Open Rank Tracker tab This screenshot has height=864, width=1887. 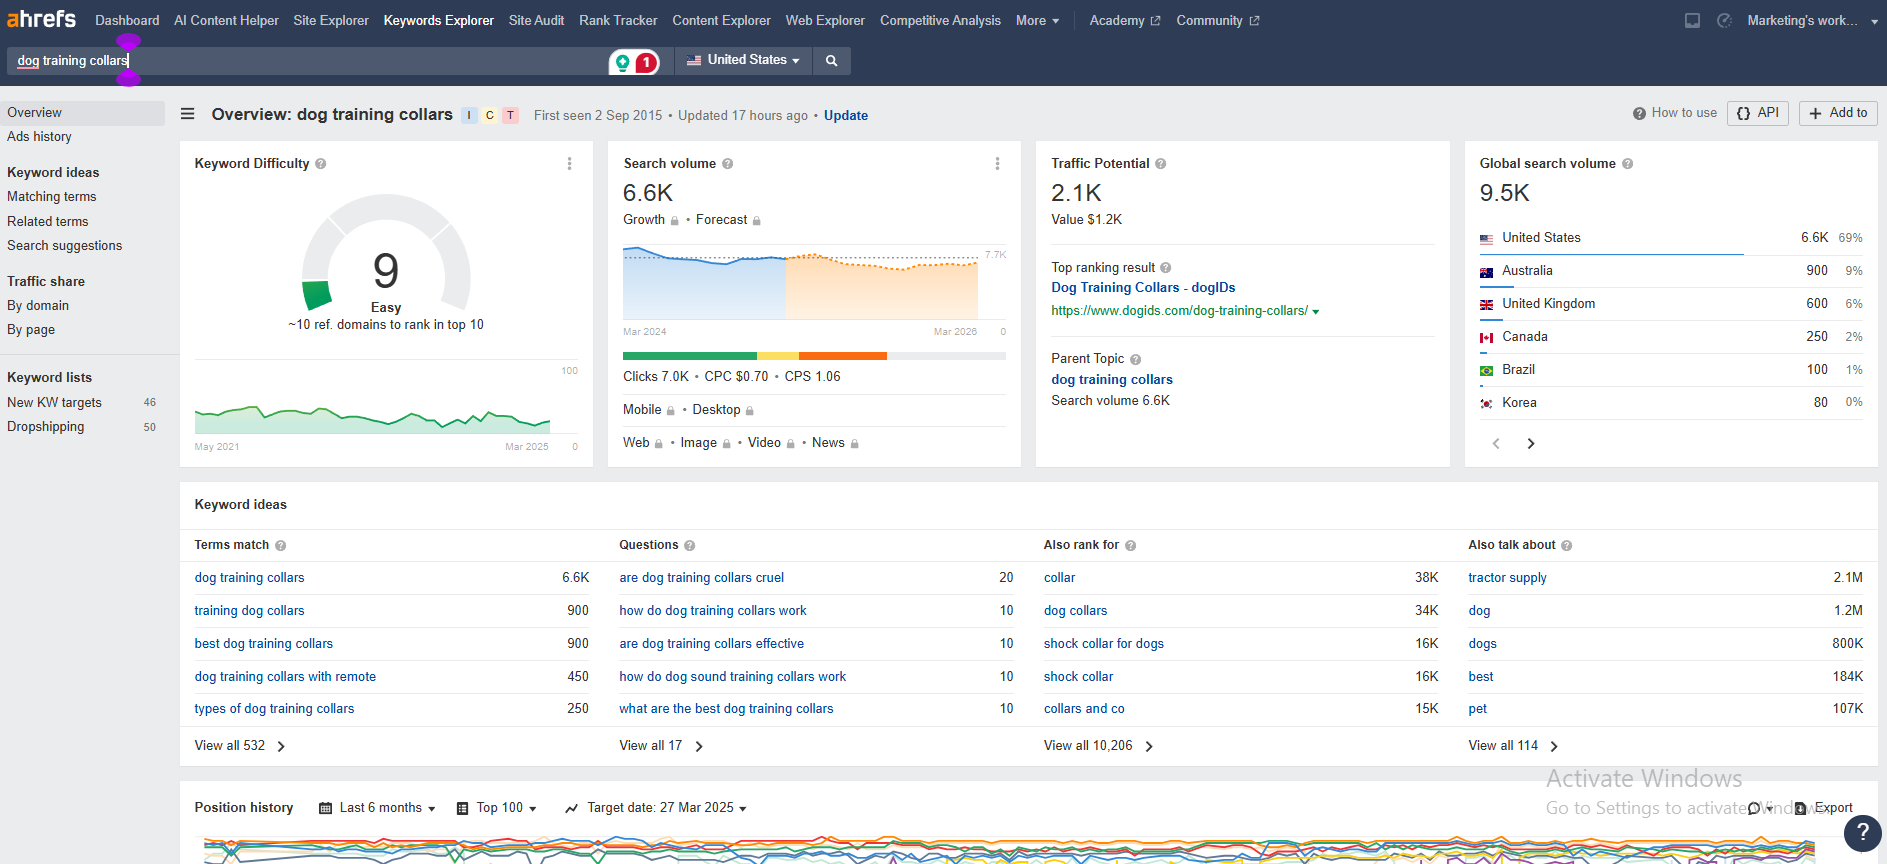[x=618, y=20]
